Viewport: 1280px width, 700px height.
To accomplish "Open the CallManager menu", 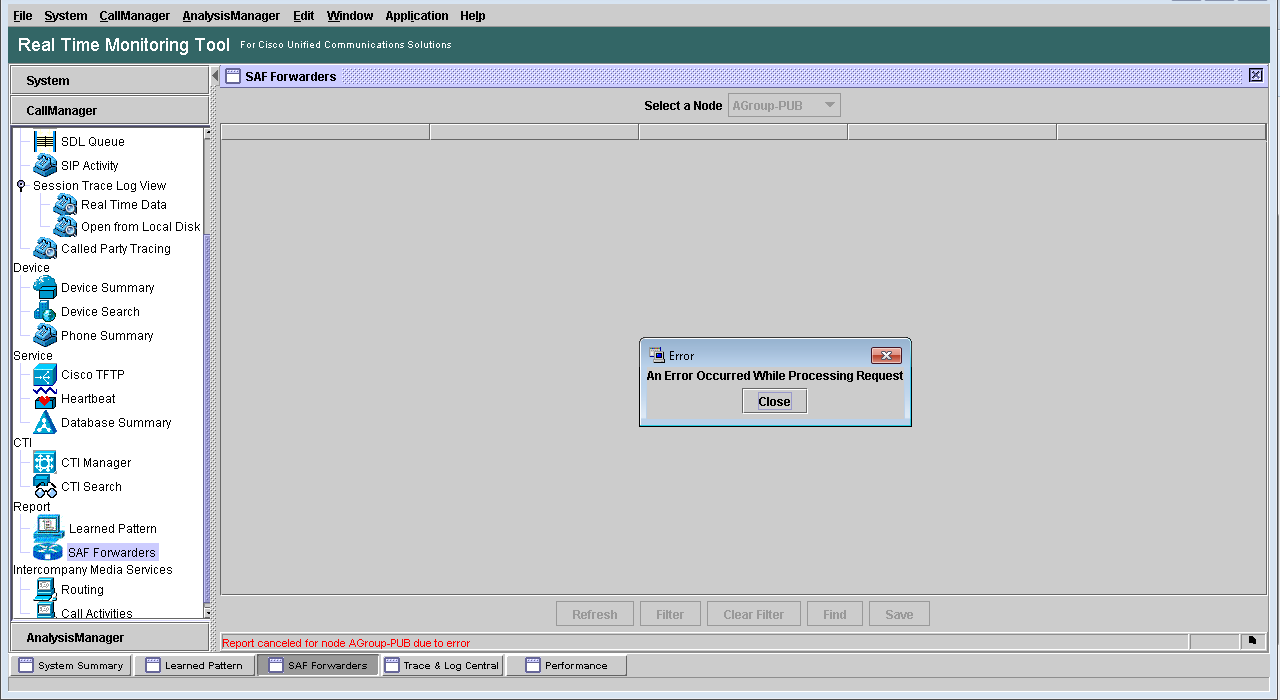I will (135, 15).
